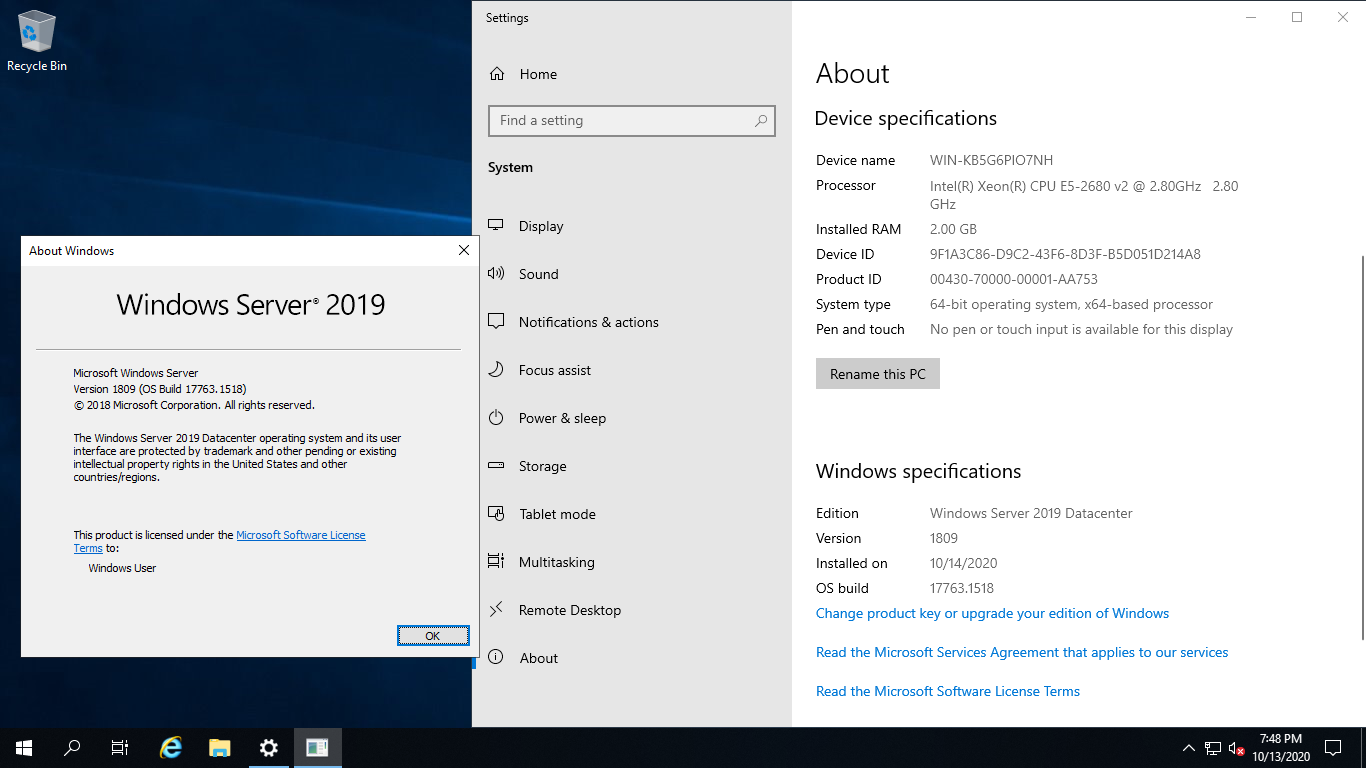Image resolution: width=1366 pixels, height=768 pixels.
Task: Click OS build value 17763.1518 in Settings
Action: click(962, 588)
